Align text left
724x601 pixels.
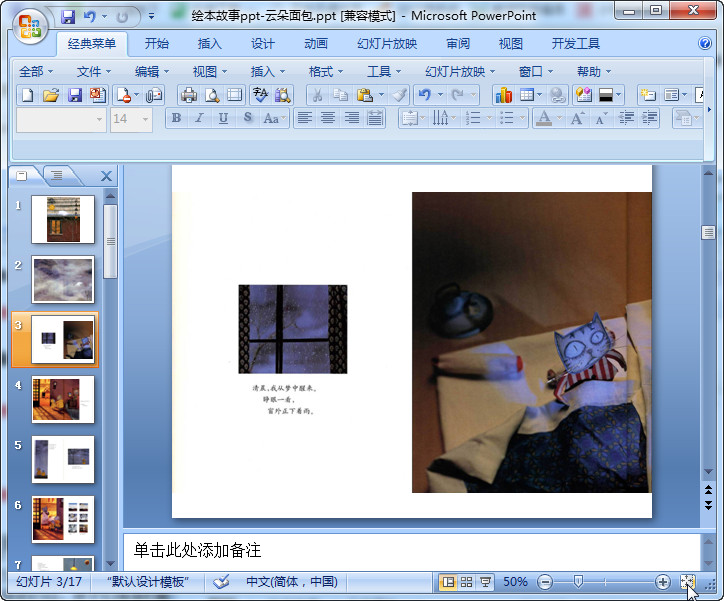click(x=305, y=119)
